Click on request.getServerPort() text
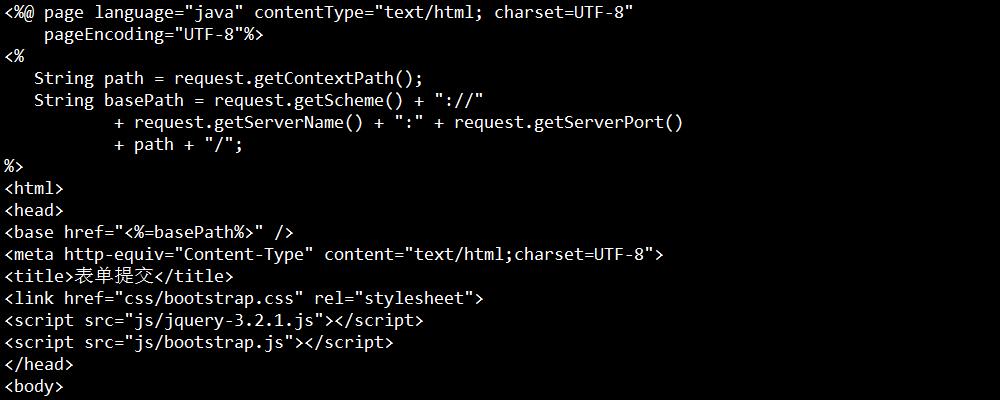Viewport: 1000px width, 400px height. (568, 123)
